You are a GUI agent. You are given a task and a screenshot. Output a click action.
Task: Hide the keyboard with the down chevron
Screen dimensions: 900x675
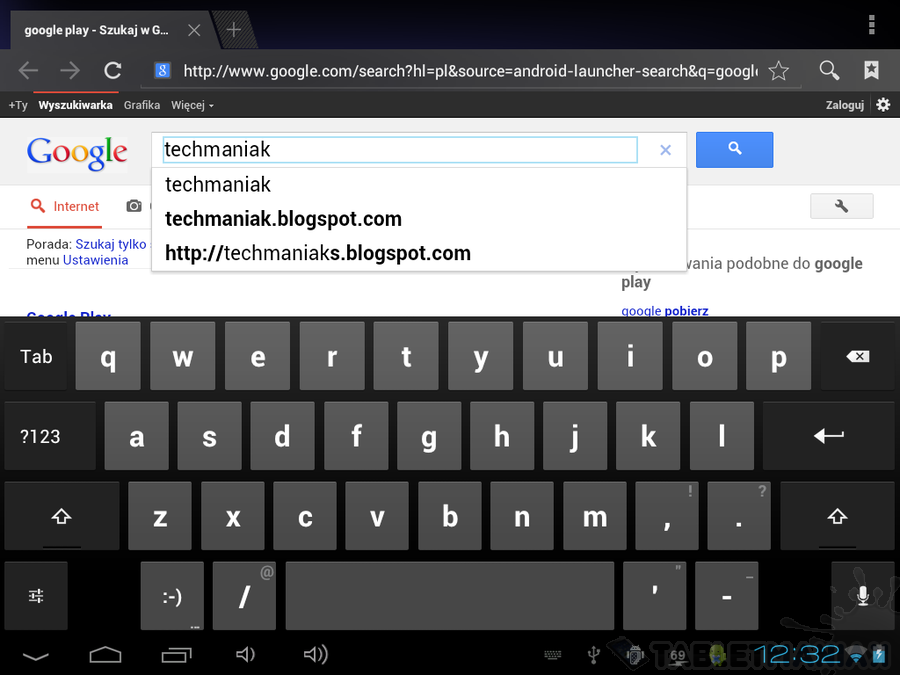[x=36, y=655]
